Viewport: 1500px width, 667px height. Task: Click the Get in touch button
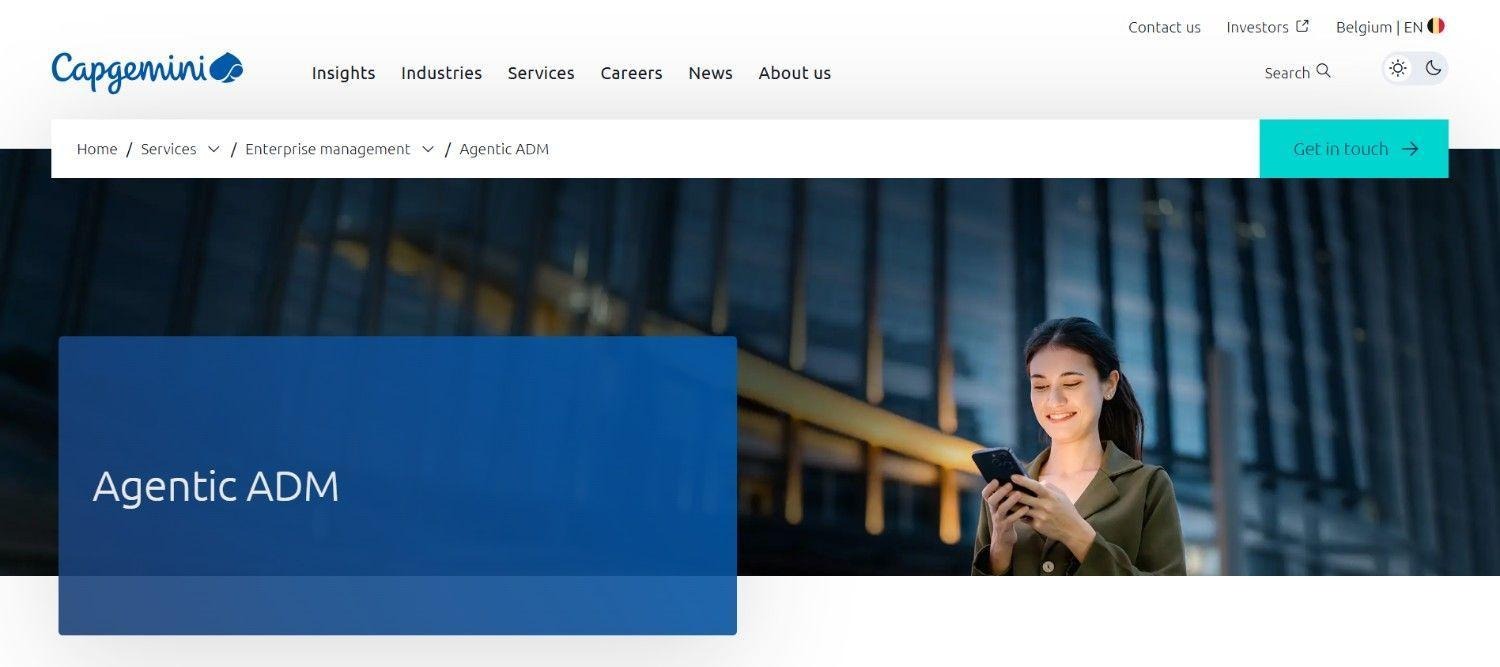pyautogui.click(x=1354, y=149)
